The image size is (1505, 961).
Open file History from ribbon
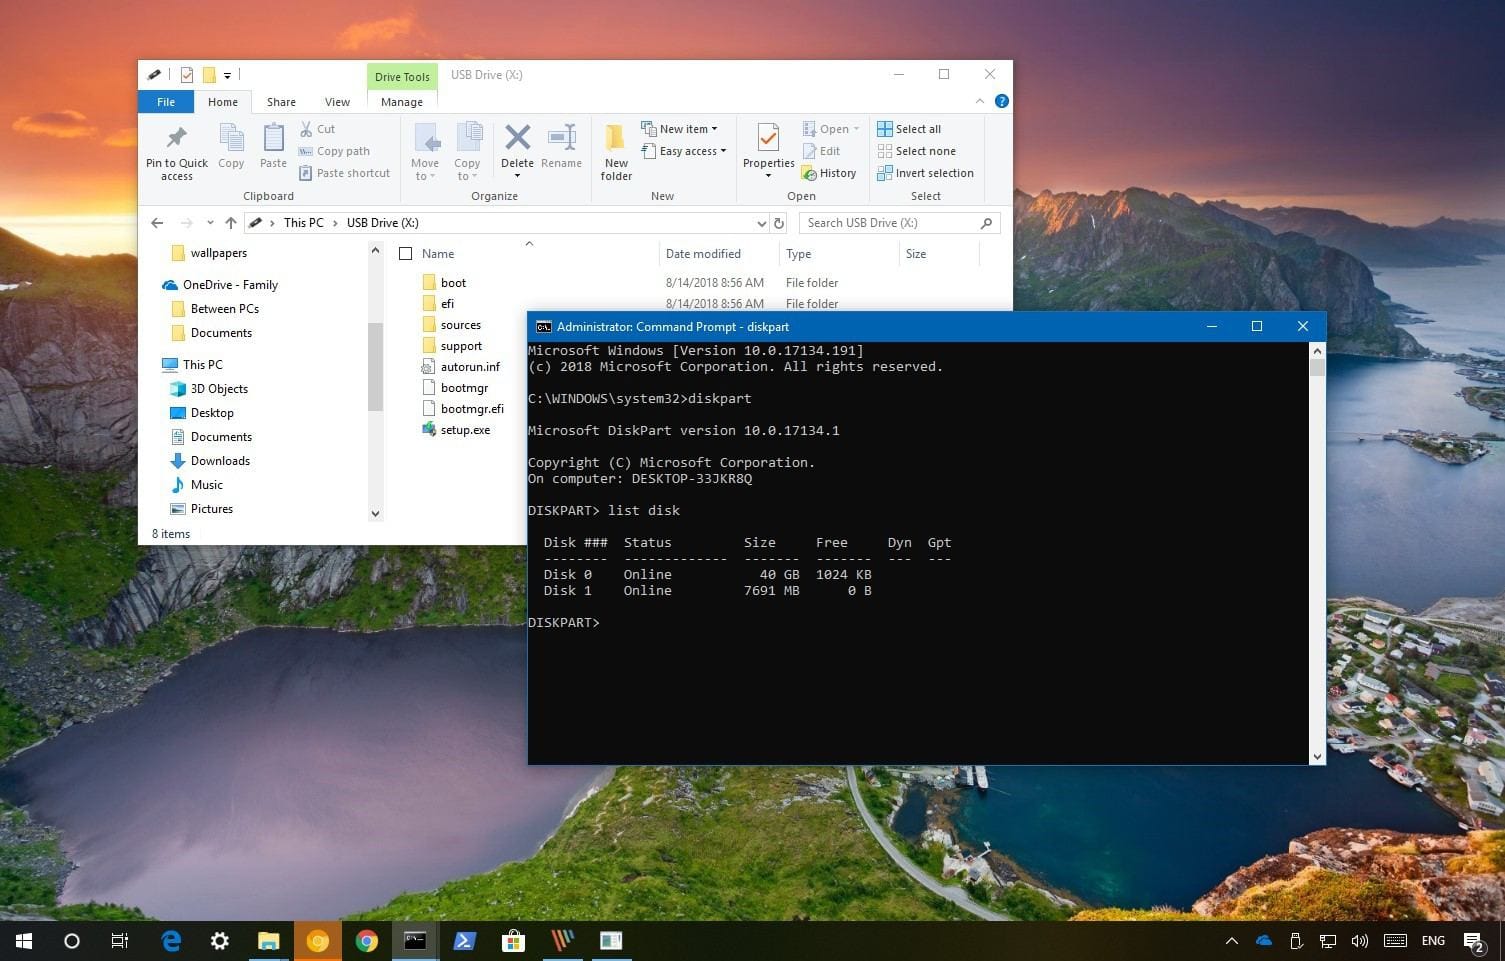829,173
